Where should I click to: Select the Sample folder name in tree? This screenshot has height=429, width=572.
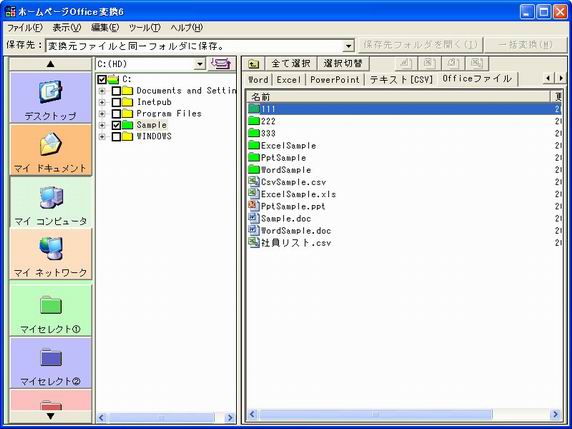coord(151,125)
